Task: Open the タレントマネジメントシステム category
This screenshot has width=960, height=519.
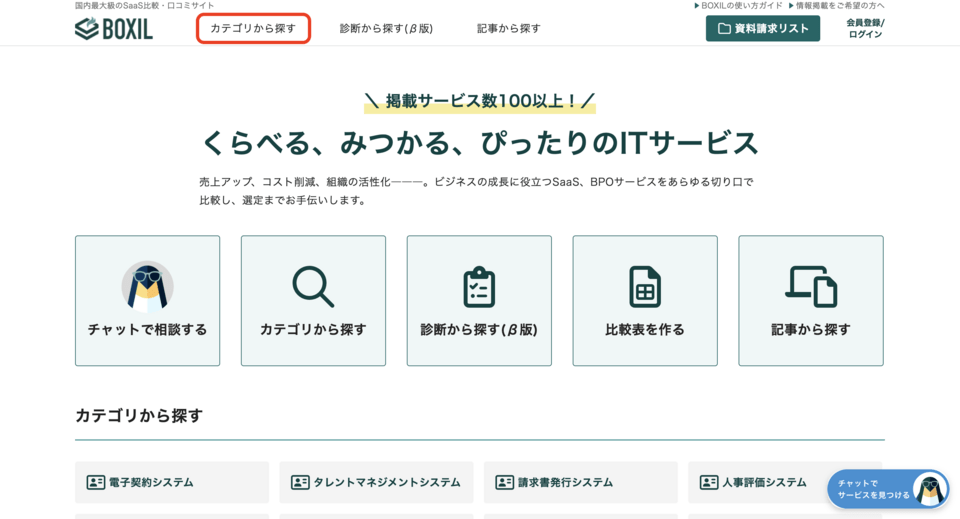Action: 386,482
